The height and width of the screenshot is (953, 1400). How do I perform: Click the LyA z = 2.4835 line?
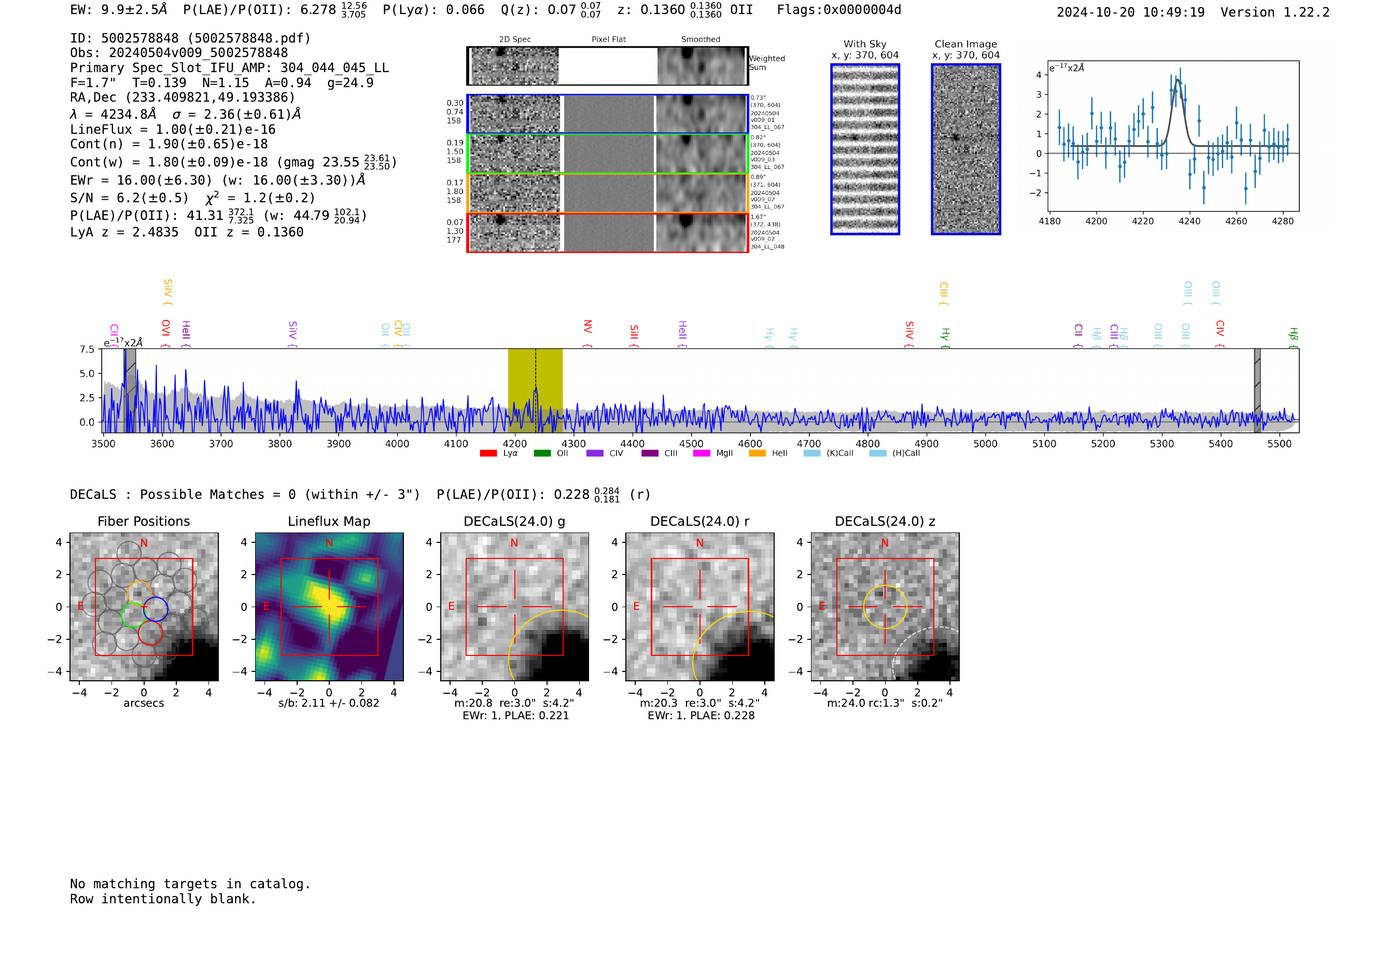point(187,232)
